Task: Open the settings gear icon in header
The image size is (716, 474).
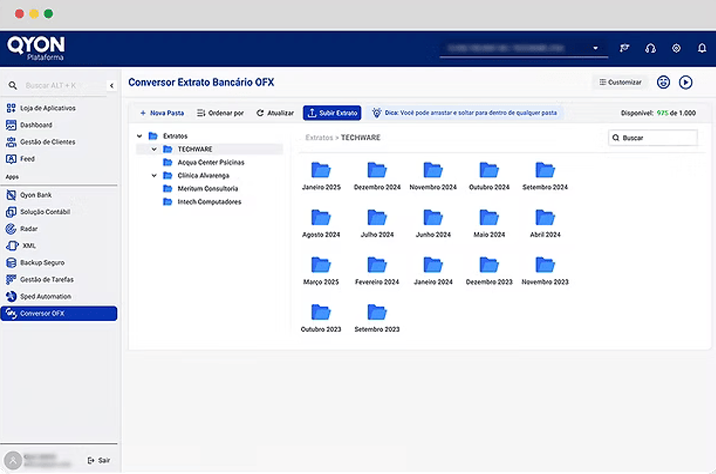Action: pos(676,48)
